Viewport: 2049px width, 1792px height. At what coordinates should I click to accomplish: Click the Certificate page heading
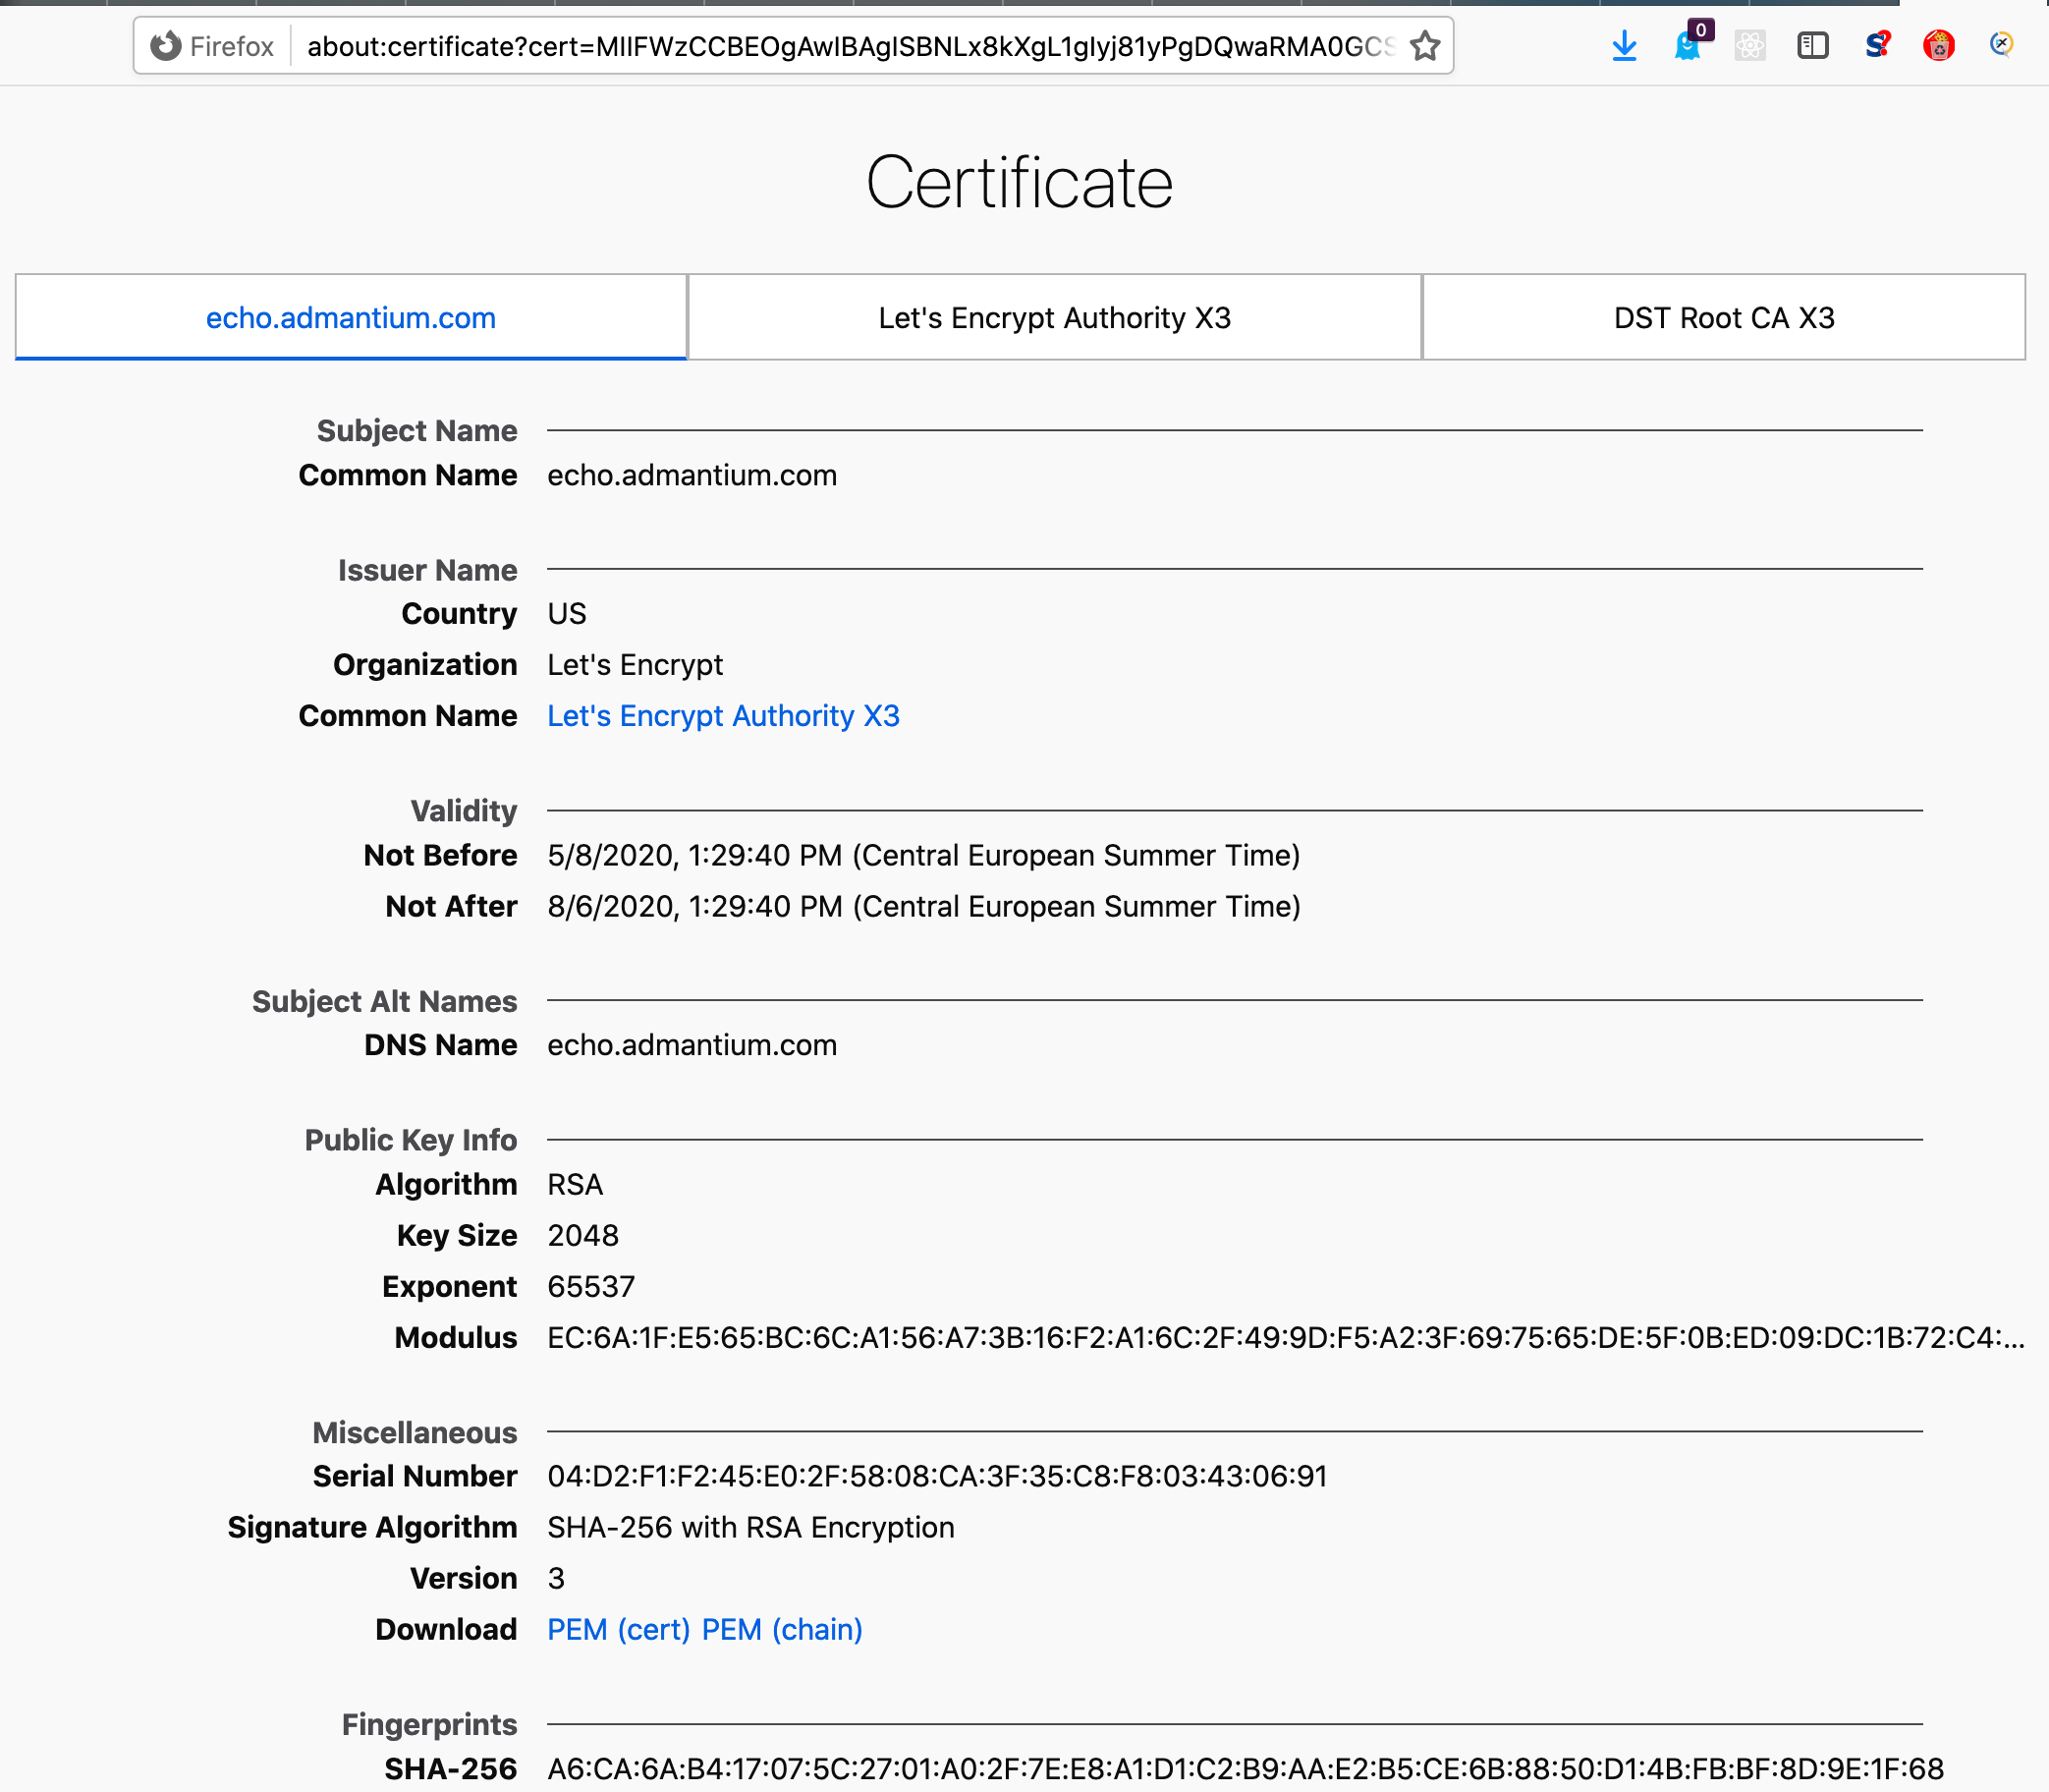pyautogui.click(x=1019, y=184)
